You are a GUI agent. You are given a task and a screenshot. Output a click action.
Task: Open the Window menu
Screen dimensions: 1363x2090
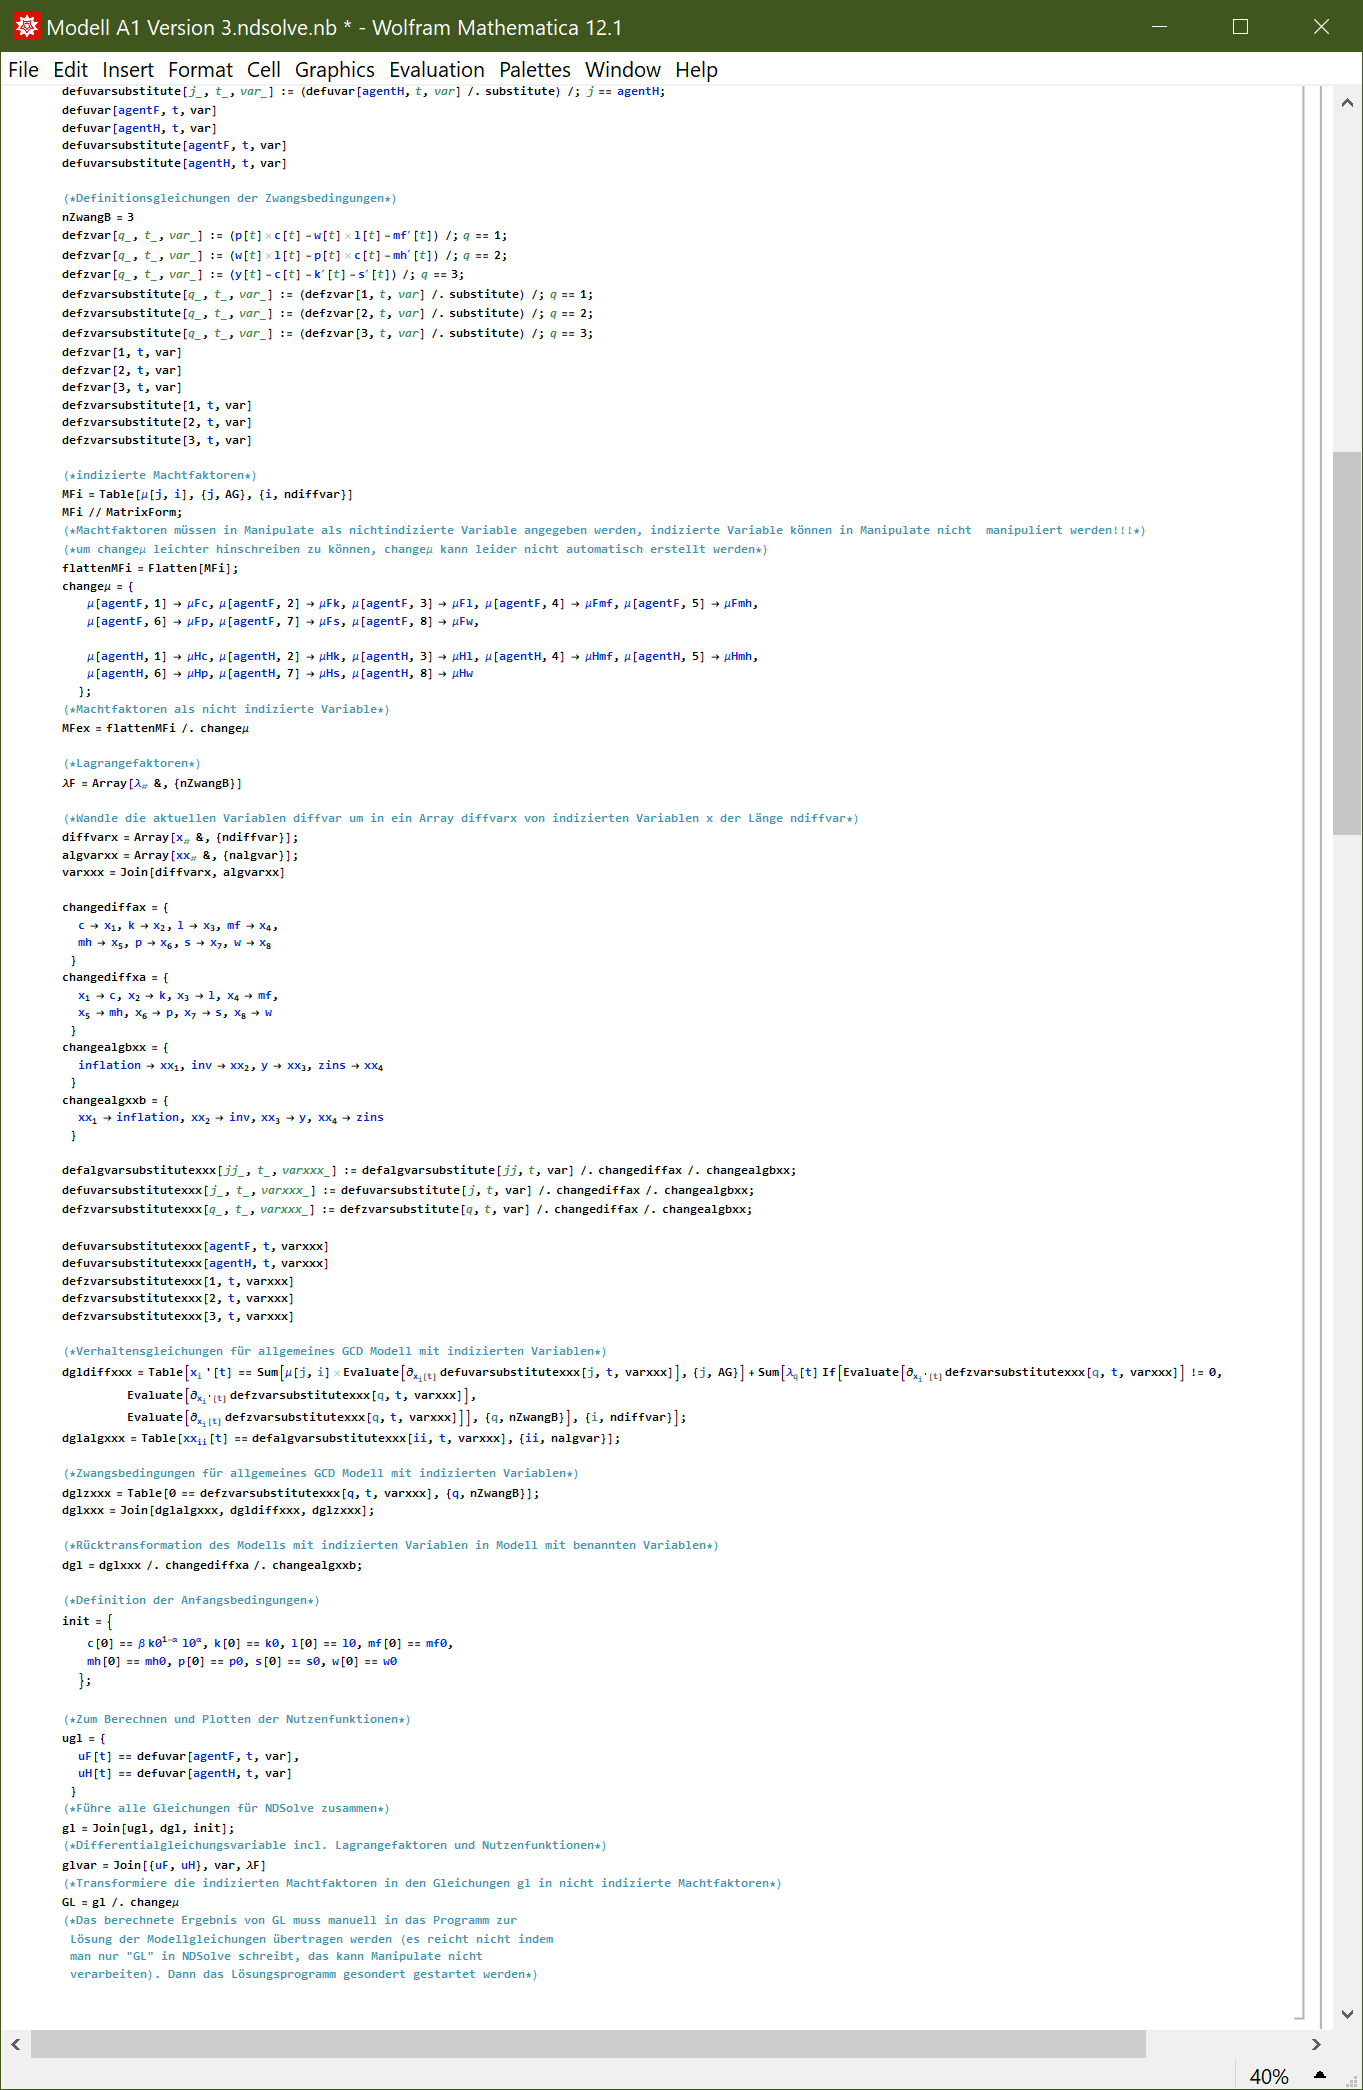point(623,70)
